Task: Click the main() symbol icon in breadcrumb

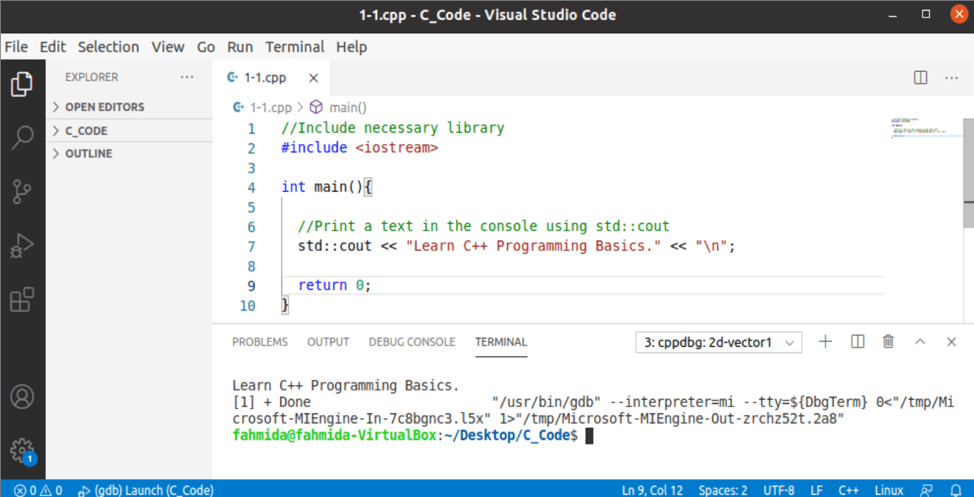Action: point(316,107)
